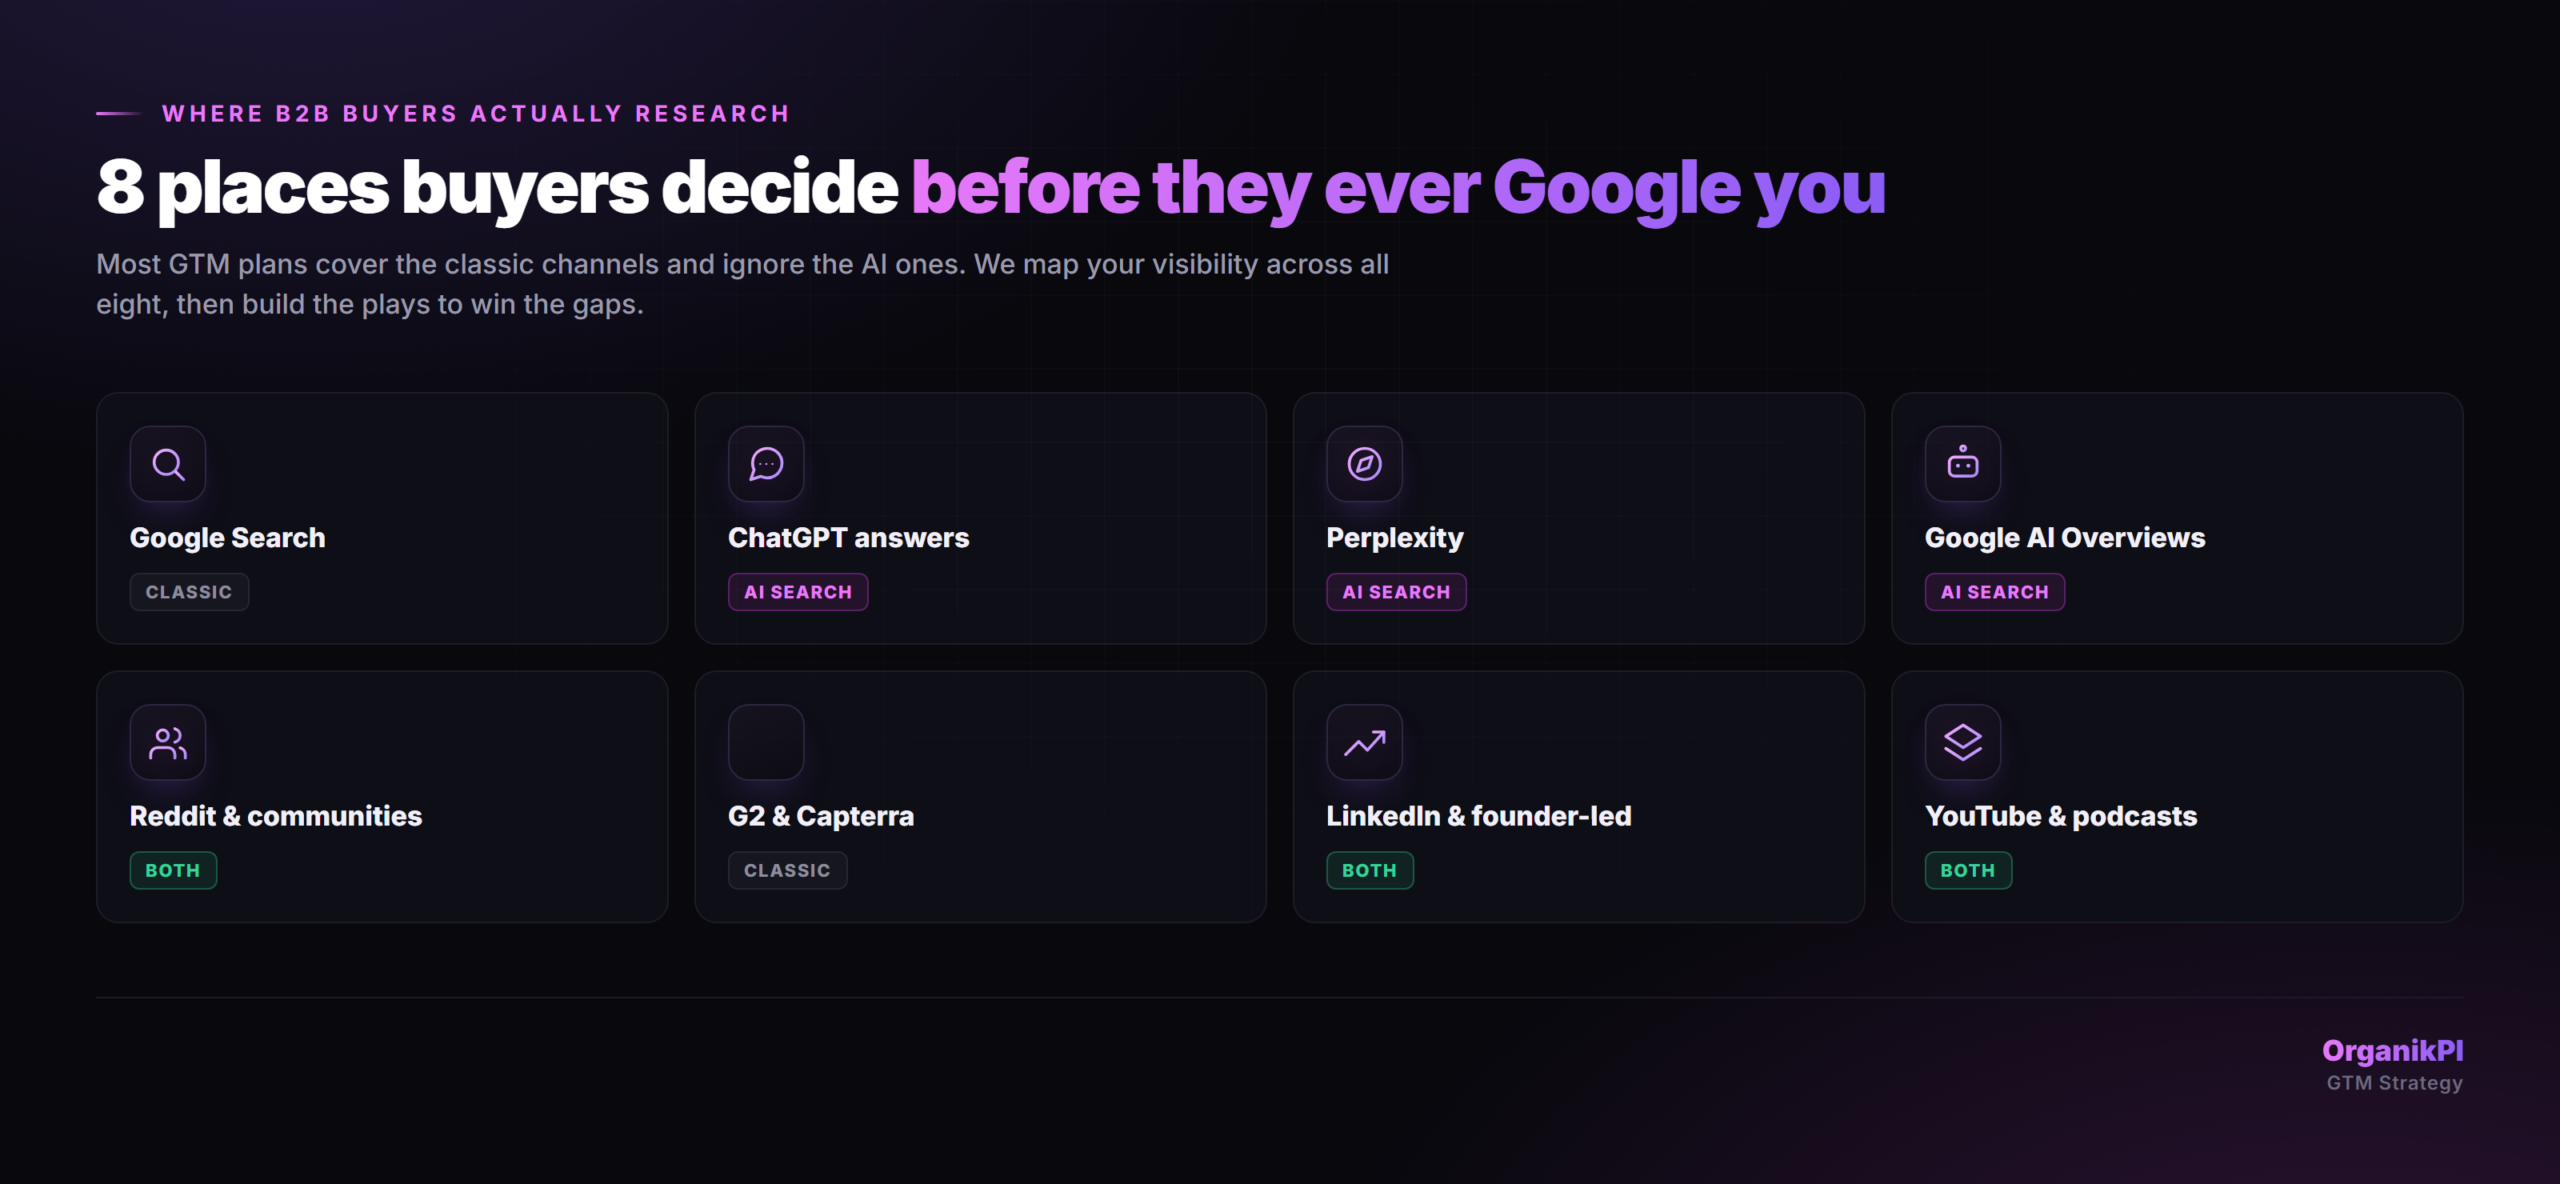The width and height of the screenshot is (2560, 1184).
Task: Click the 8 places buyers decide headline
Action: tap(990, 188)
